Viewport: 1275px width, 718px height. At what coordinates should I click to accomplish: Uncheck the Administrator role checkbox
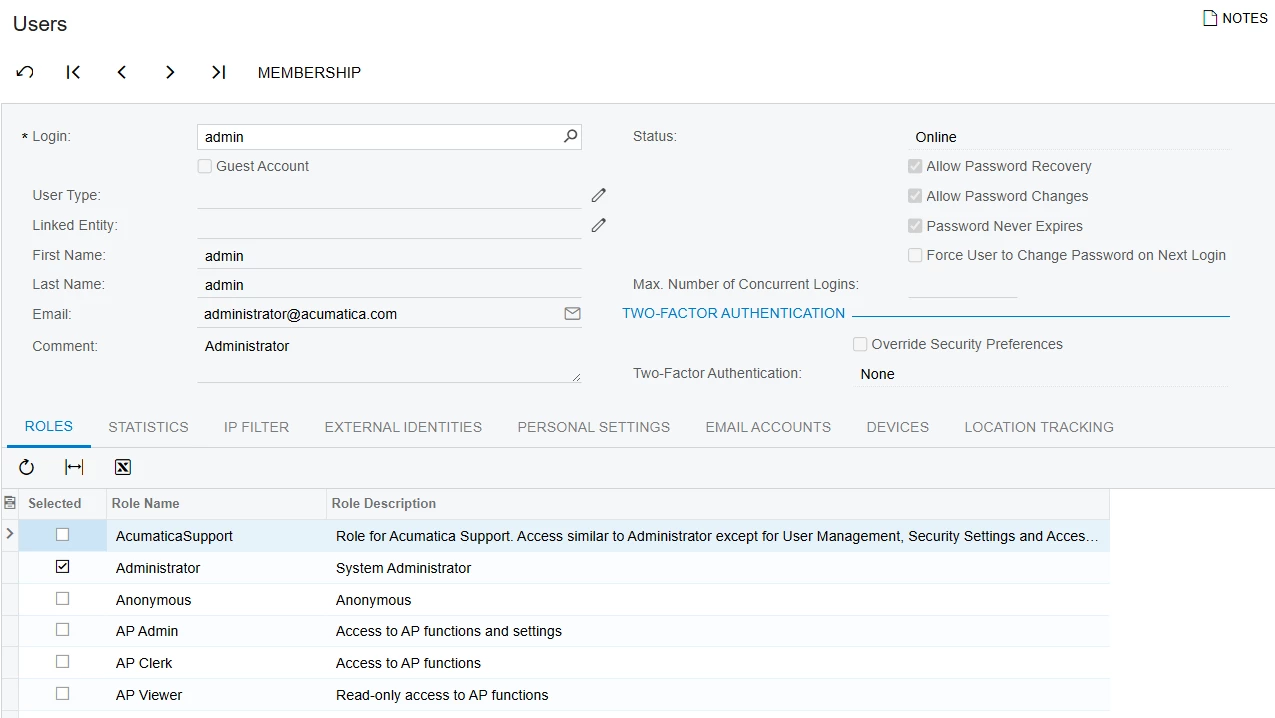[63, 567]
